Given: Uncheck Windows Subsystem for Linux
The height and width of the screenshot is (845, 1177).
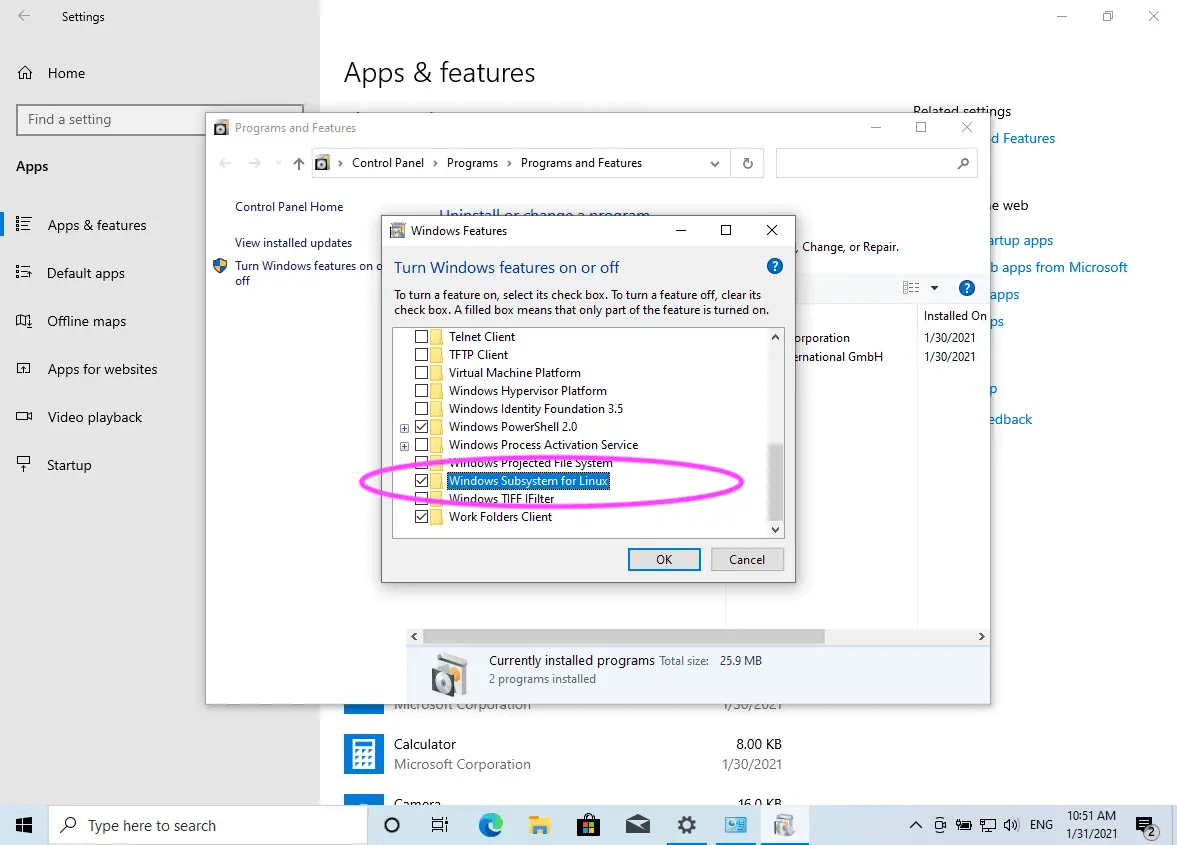Looking at the screenshot, I should coord(421,480).
